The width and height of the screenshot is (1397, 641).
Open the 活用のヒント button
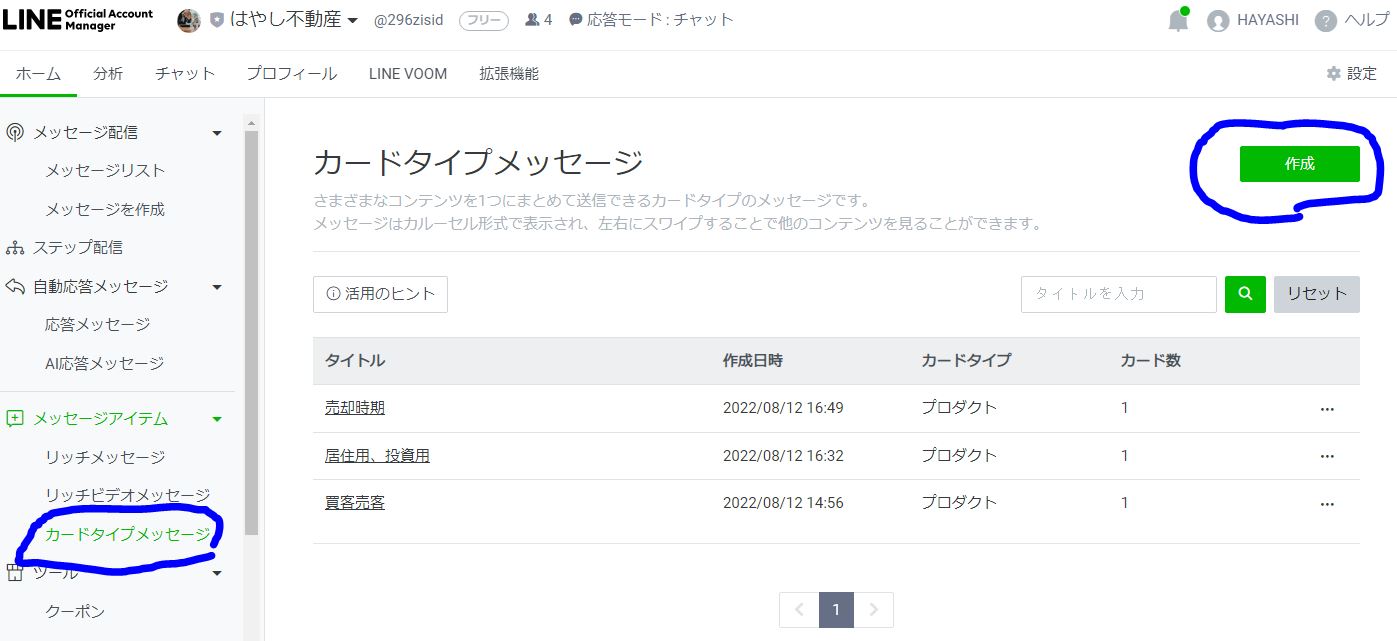click(380, 294)
